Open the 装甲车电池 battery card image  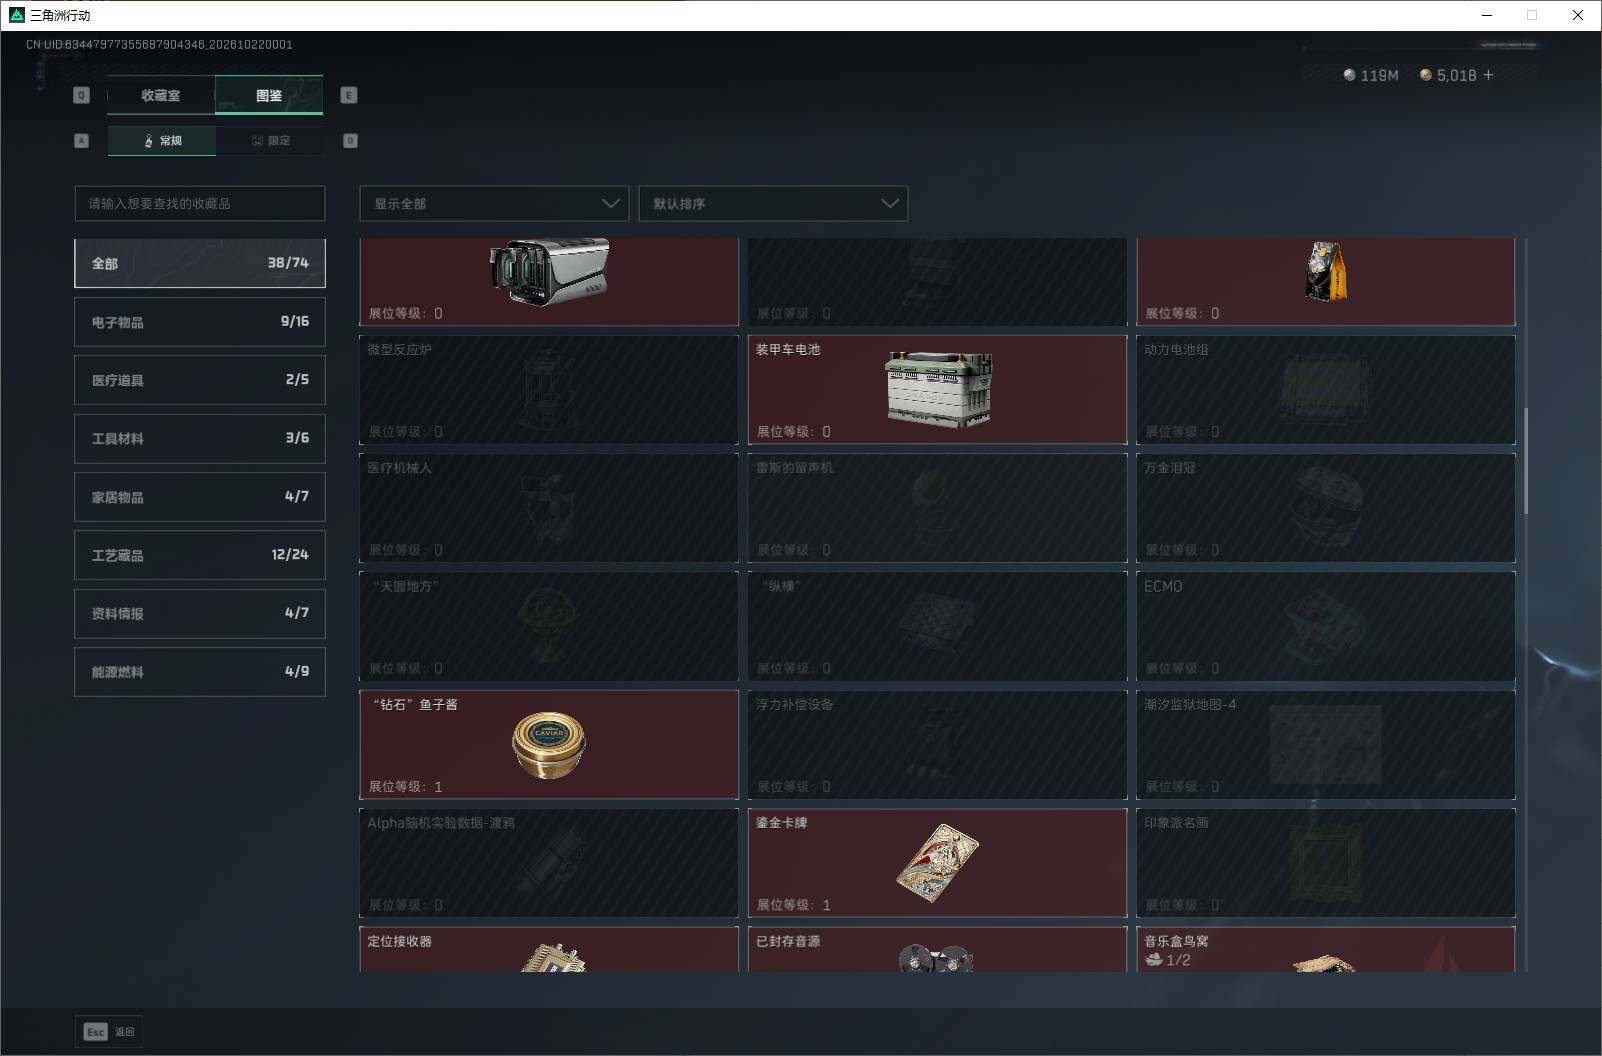click(939, 389)
